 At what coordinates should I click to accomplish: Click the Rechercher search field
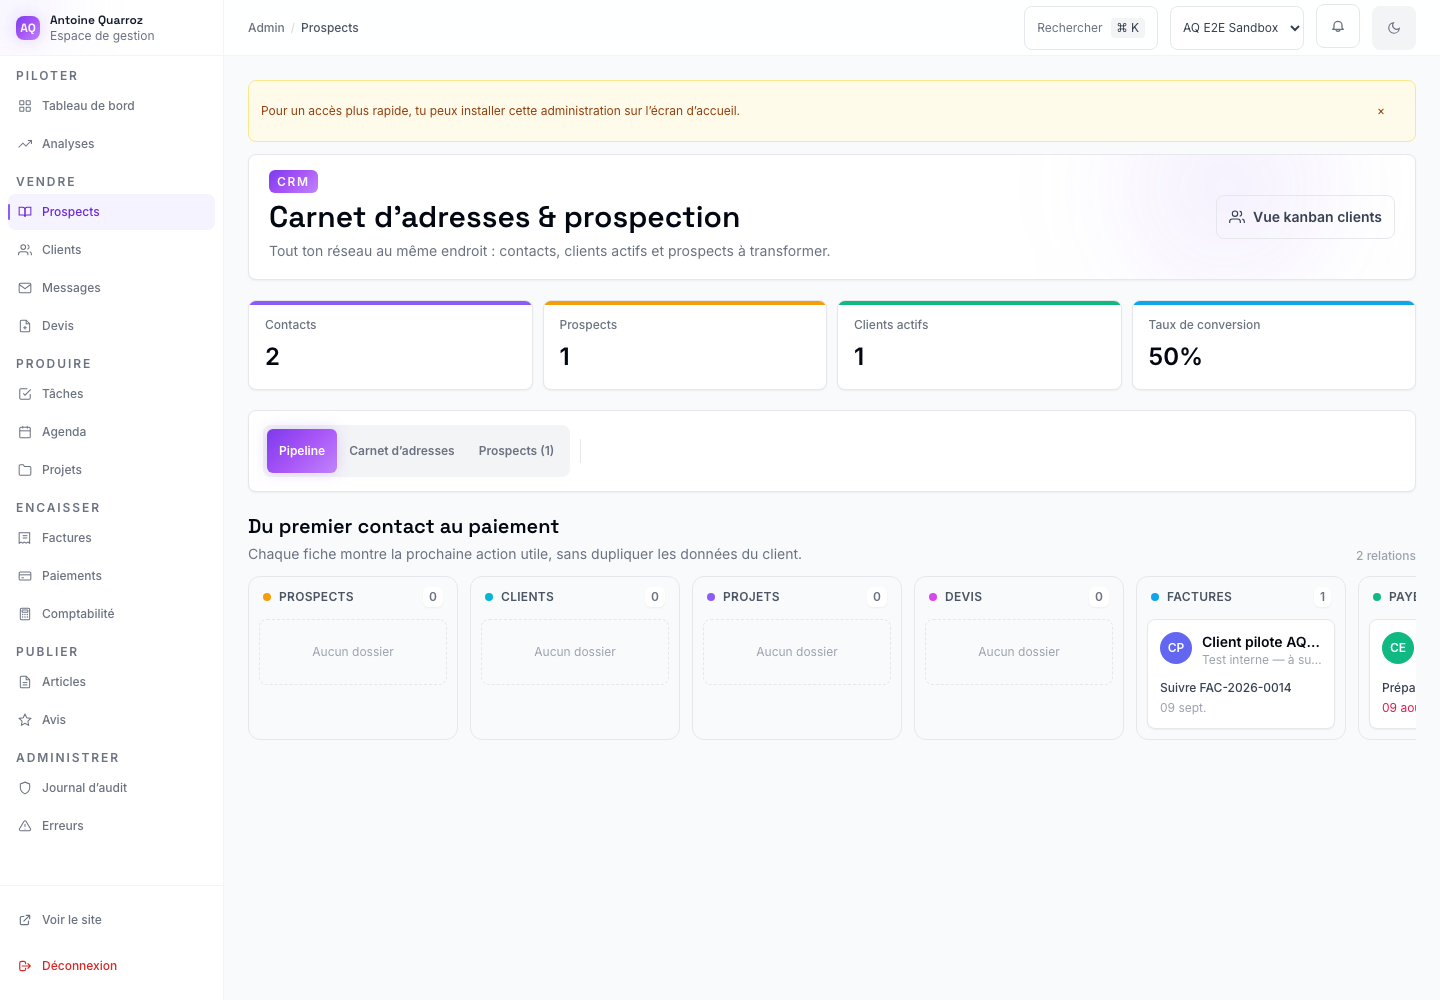click(1091, 28)
